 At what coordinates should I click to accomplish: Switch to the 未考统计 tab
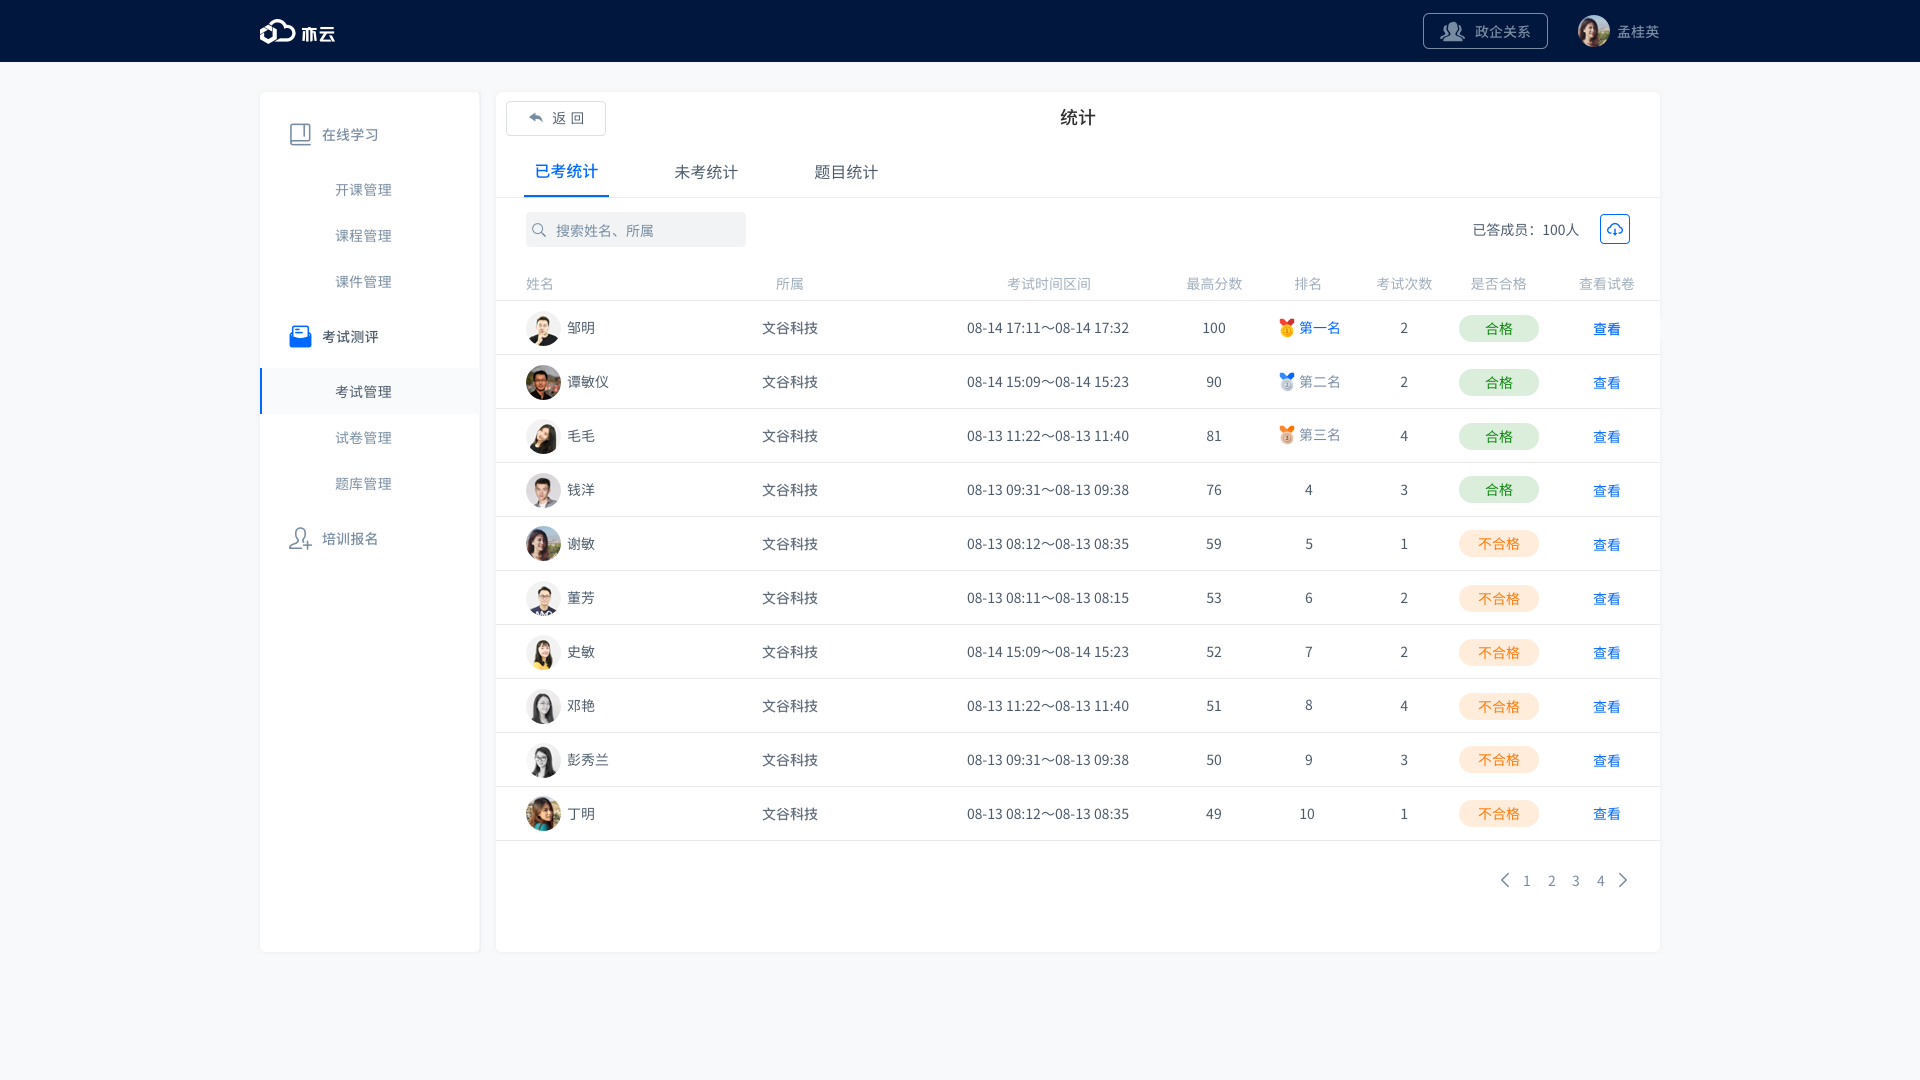(705, 172)
